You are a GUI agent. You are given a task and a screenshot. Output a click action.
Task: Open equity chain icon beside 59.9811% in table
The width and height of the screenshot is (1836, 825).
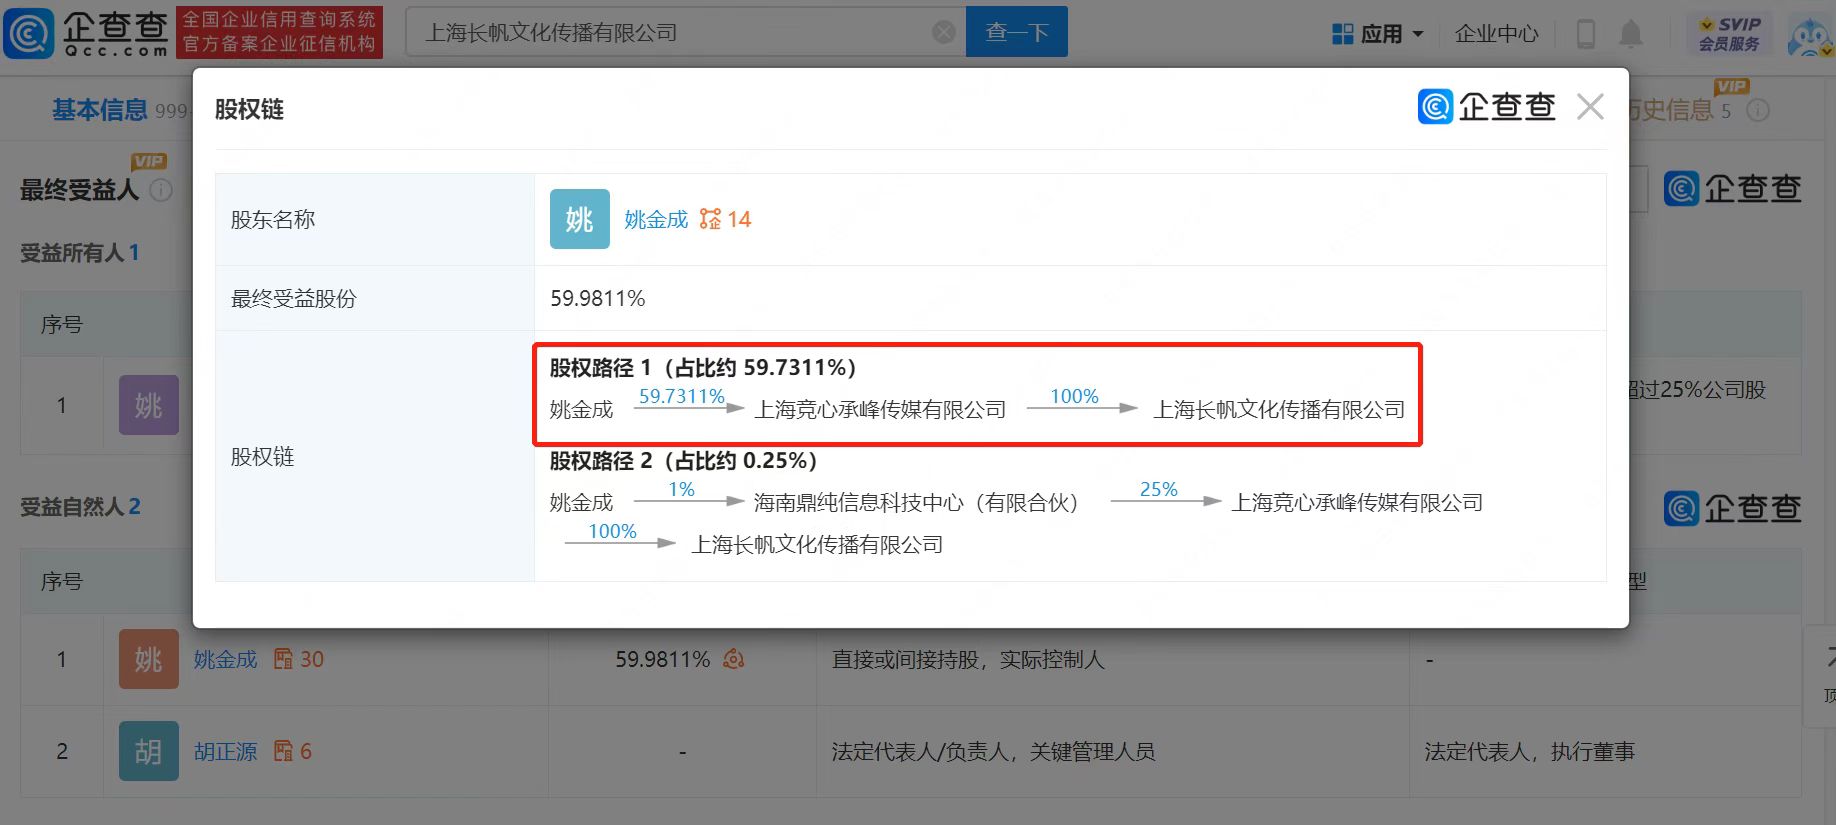(734, 659)
